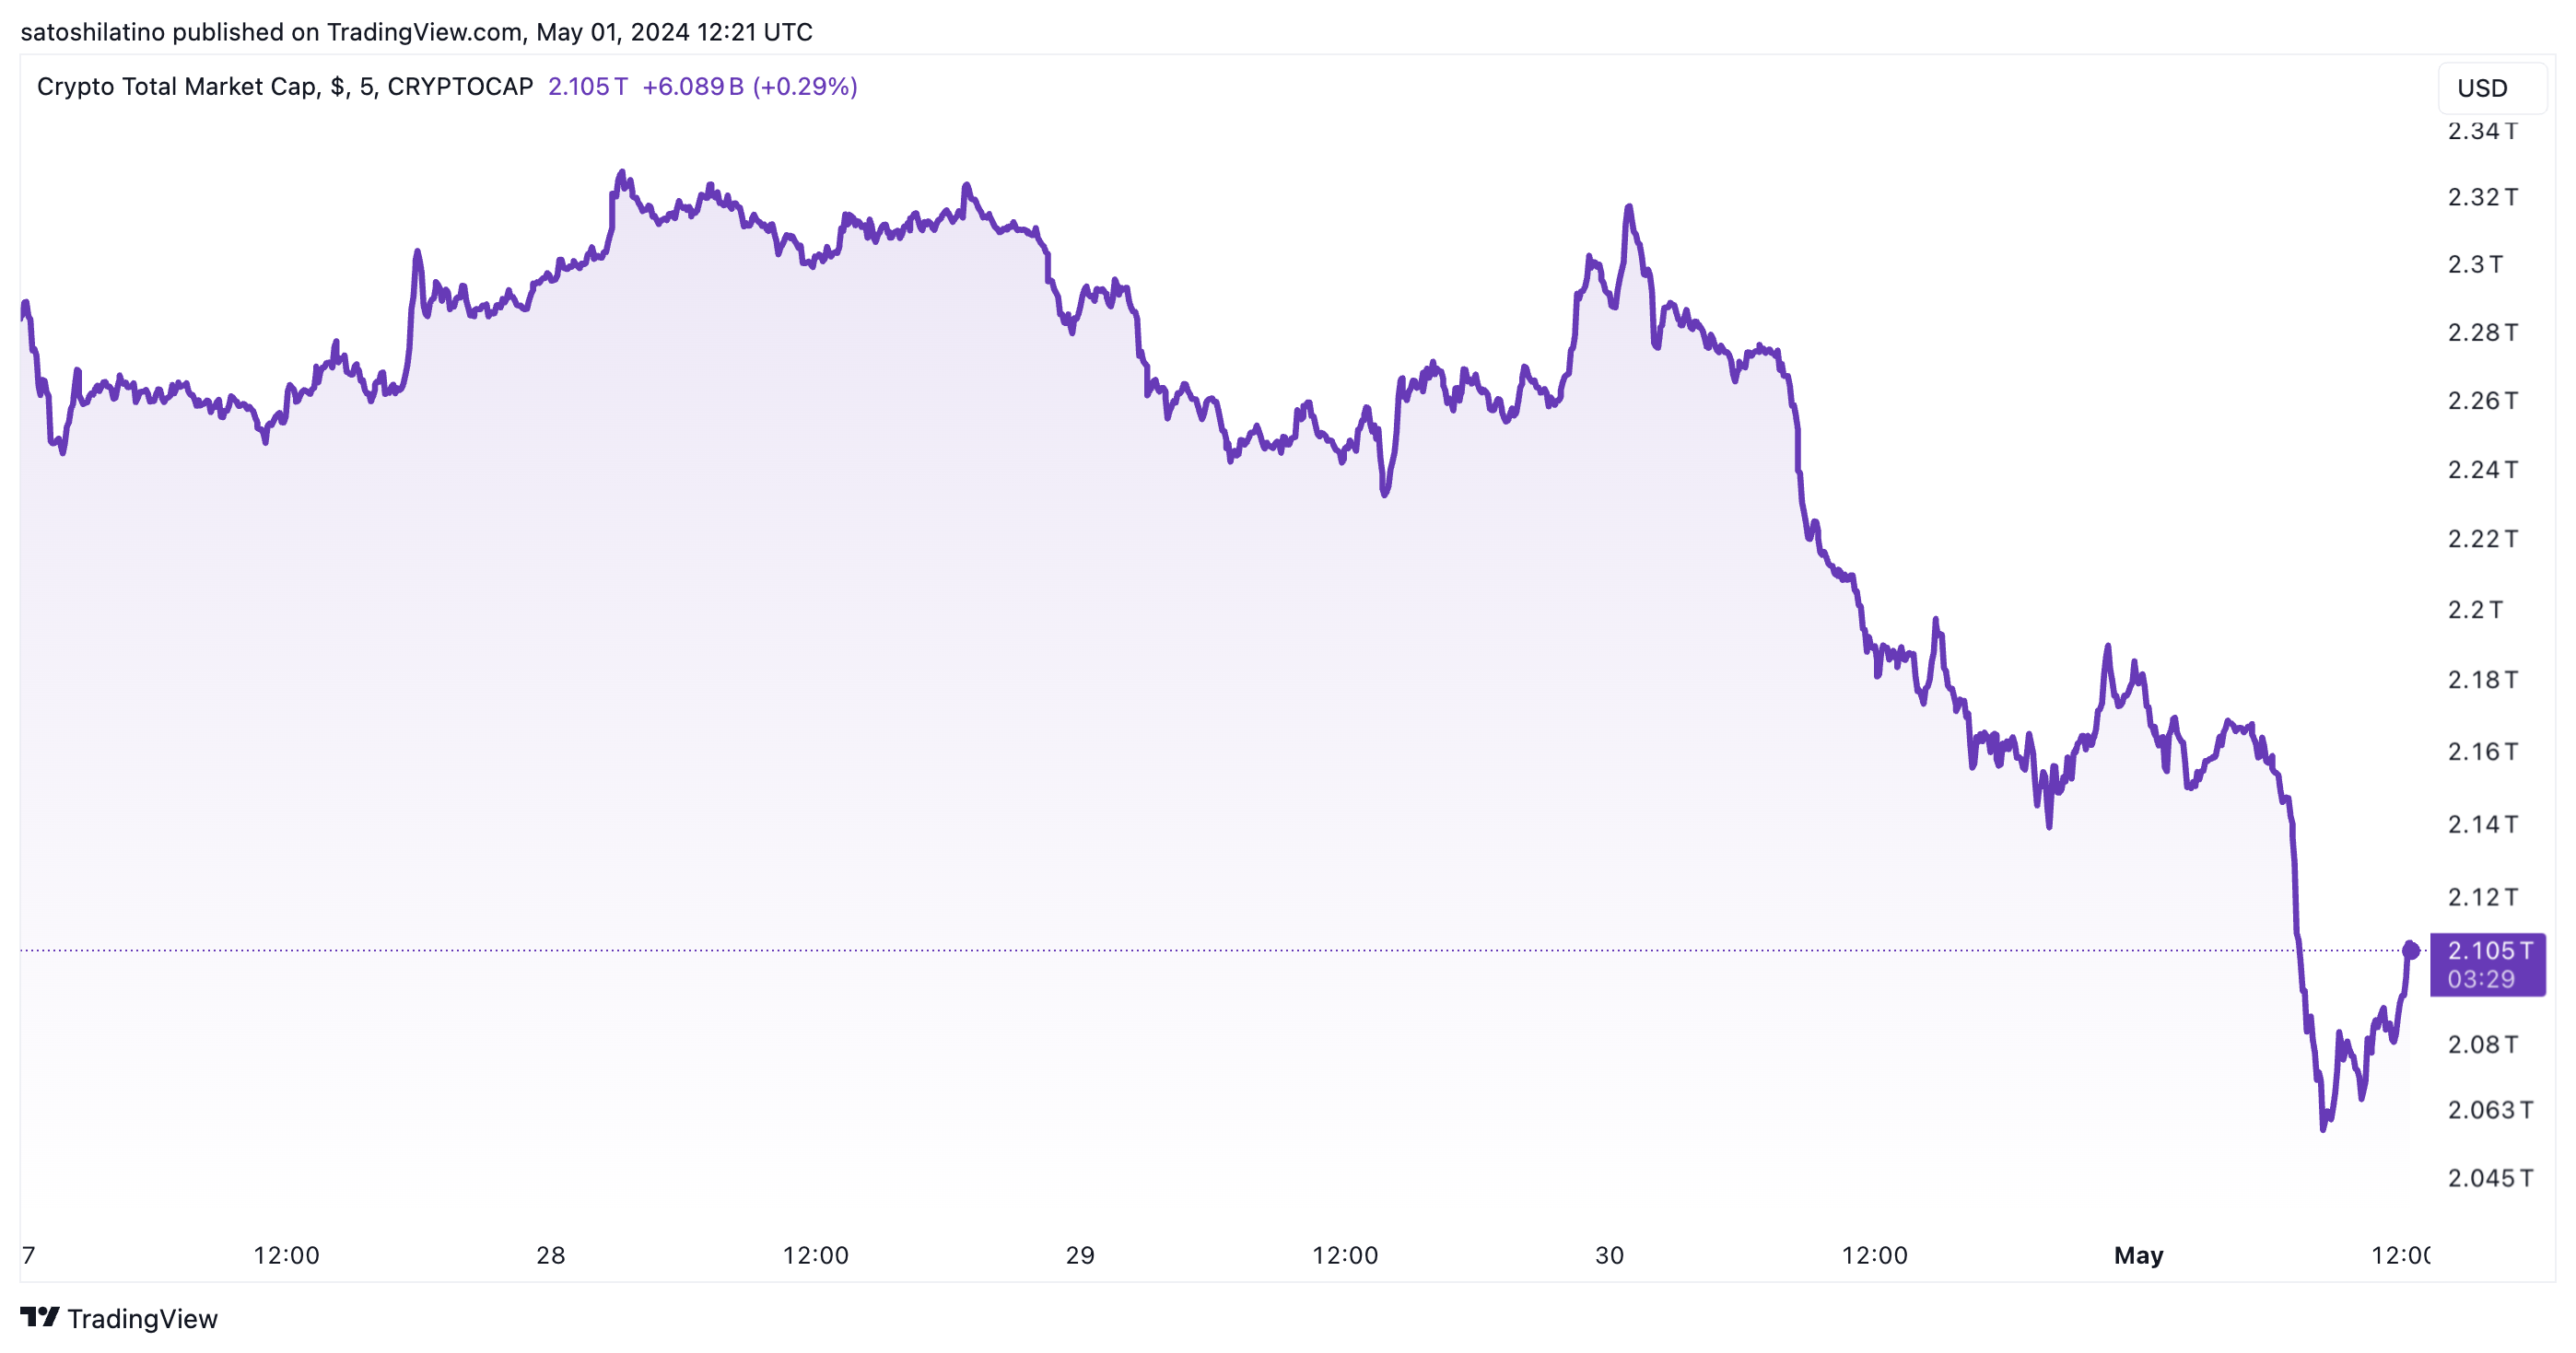Click the TradingView logo icon

pyautogui.click(x=40, y=1316)
